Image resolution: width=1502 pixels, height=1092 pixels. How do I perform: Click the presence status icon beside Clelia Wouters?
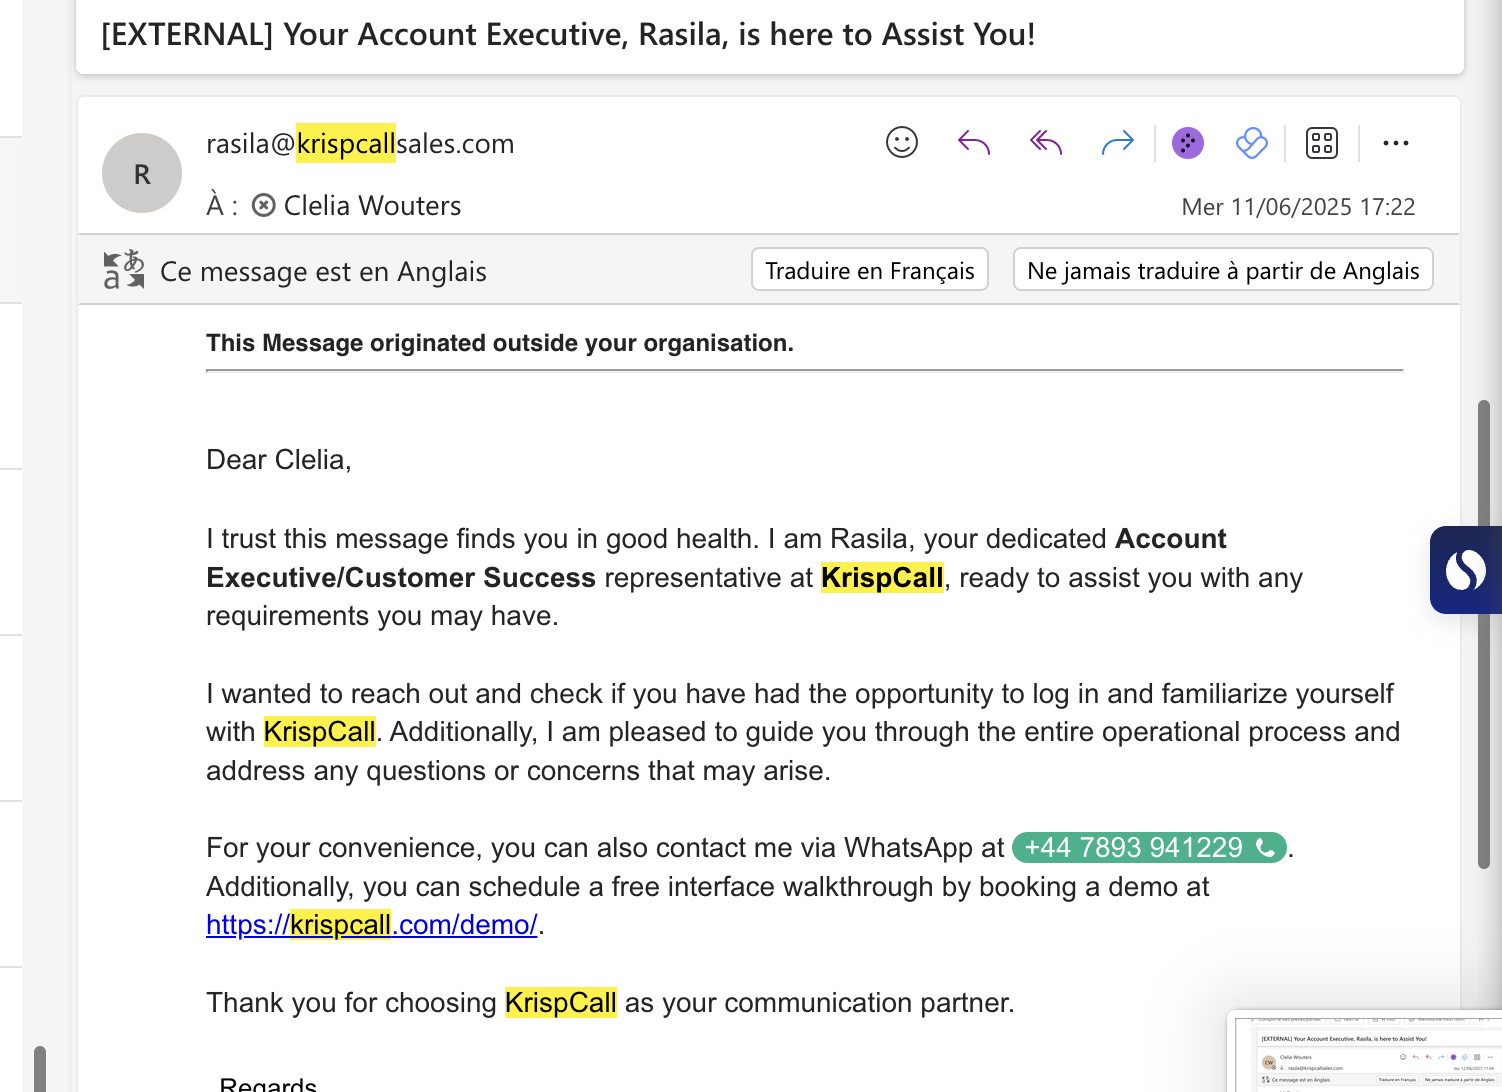pyautogui.click(x=263, y=206)
